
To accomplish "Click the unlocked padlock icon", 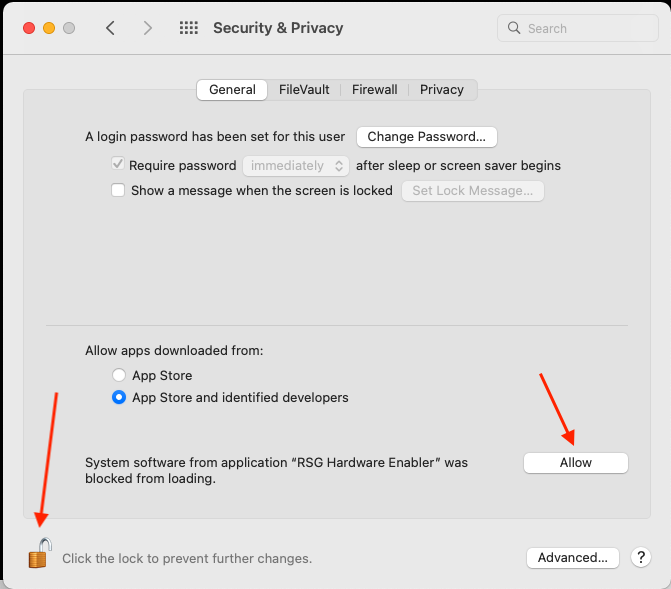I will 39,553.
